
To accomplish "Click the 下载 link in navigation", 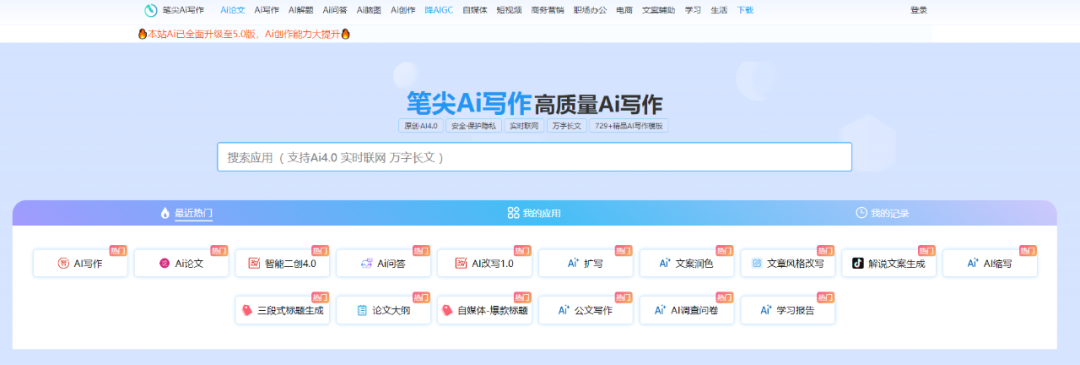I will coord(745,10).
